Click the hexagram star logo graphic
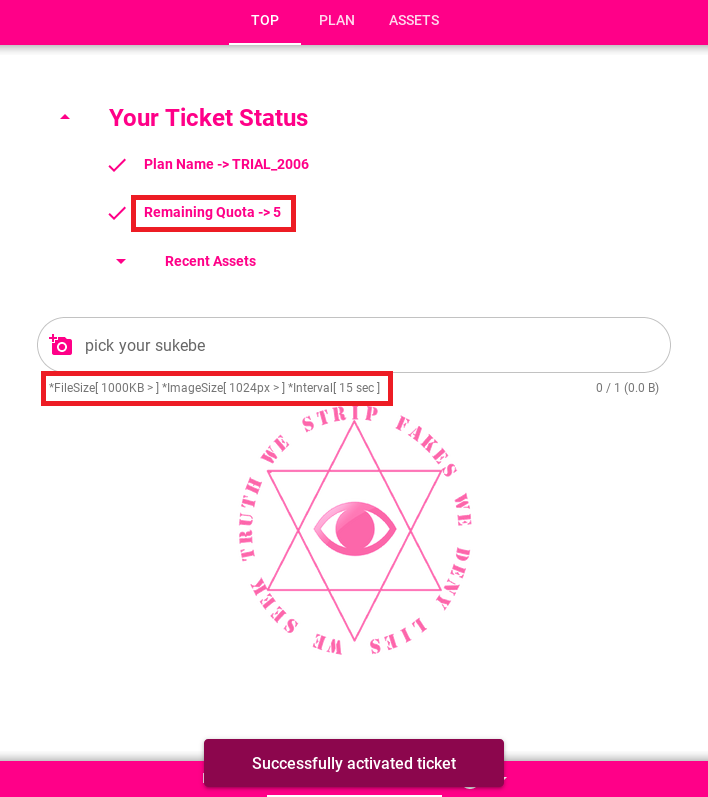Image resolution: width=708 pixels, height=797 pixels. pos(355,531)
